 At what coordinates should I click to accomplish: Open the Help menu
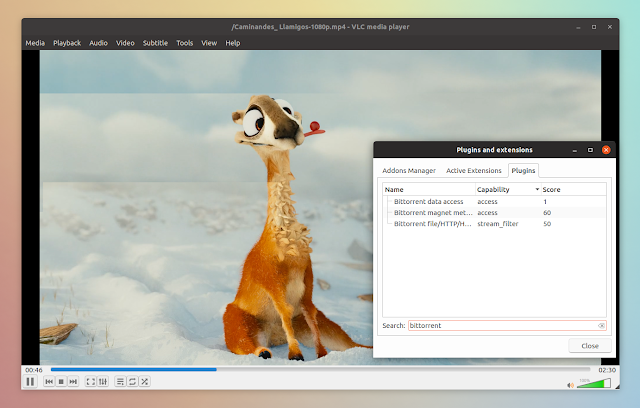[x=233, y=43]
